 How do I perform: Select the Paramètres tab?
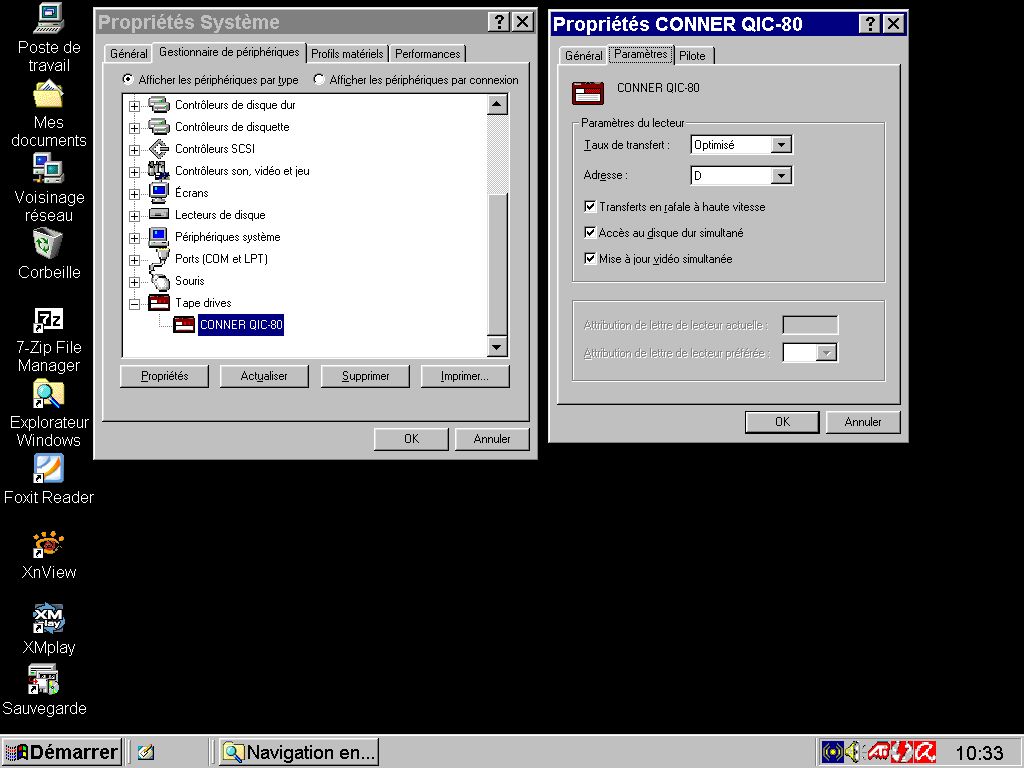pyautogui.click(x=641, y=54)
